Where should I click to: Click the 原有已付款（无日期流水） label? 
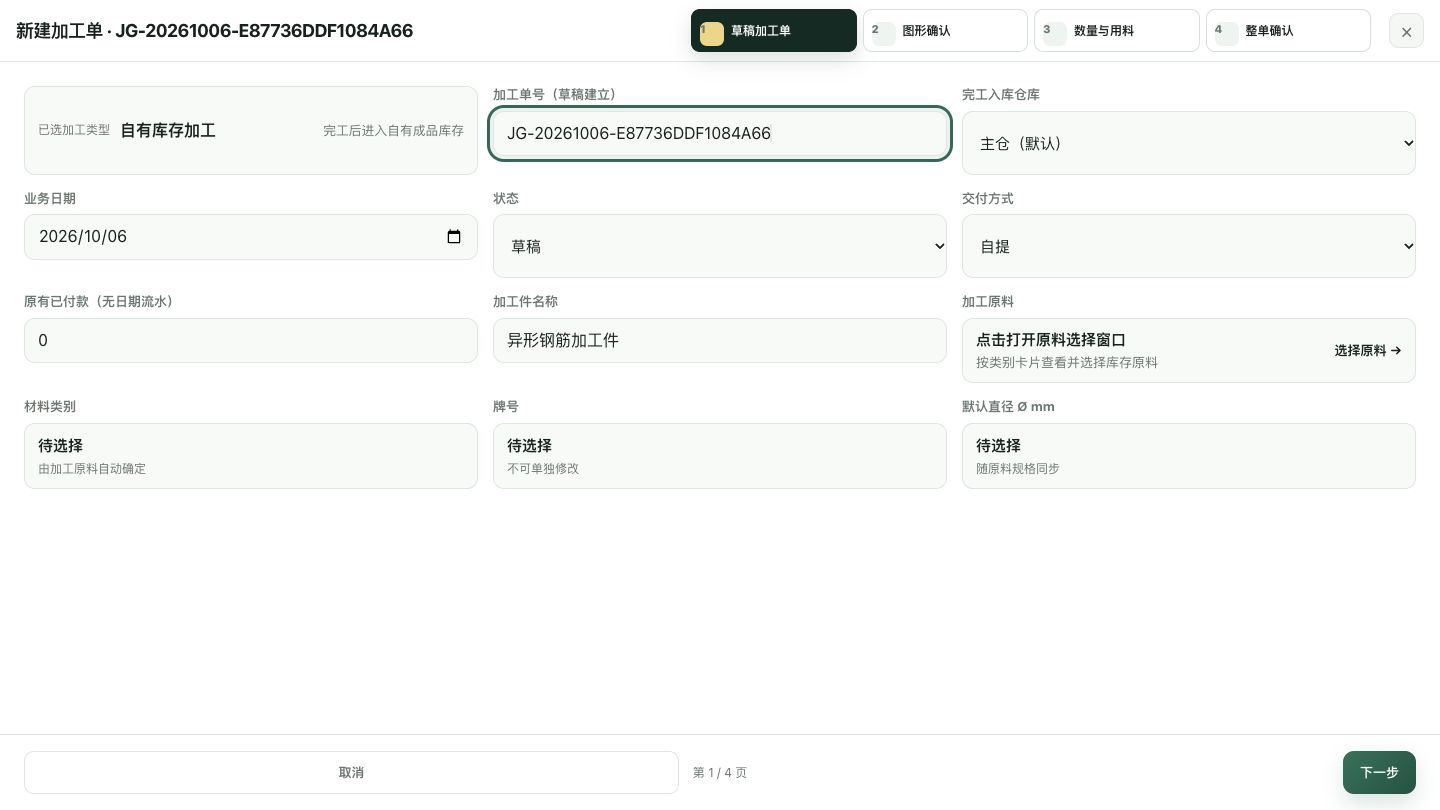coord(102,302)
